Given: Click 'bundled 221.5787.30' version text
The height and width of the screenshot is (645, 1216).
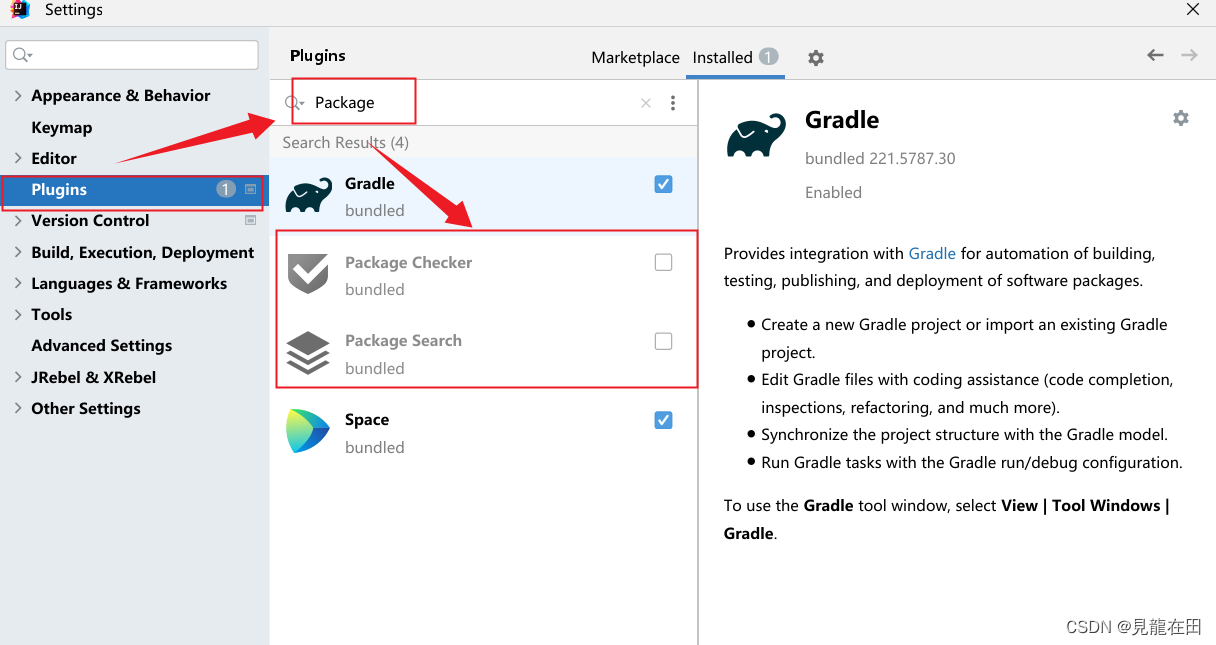Looking at the screenshot, I should pyautogui.click(x=880, y=158).
